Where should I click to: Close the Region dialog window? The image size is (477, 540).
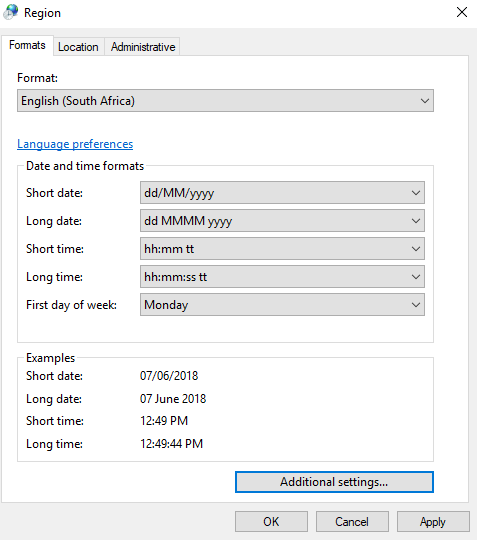coord(462,12)
